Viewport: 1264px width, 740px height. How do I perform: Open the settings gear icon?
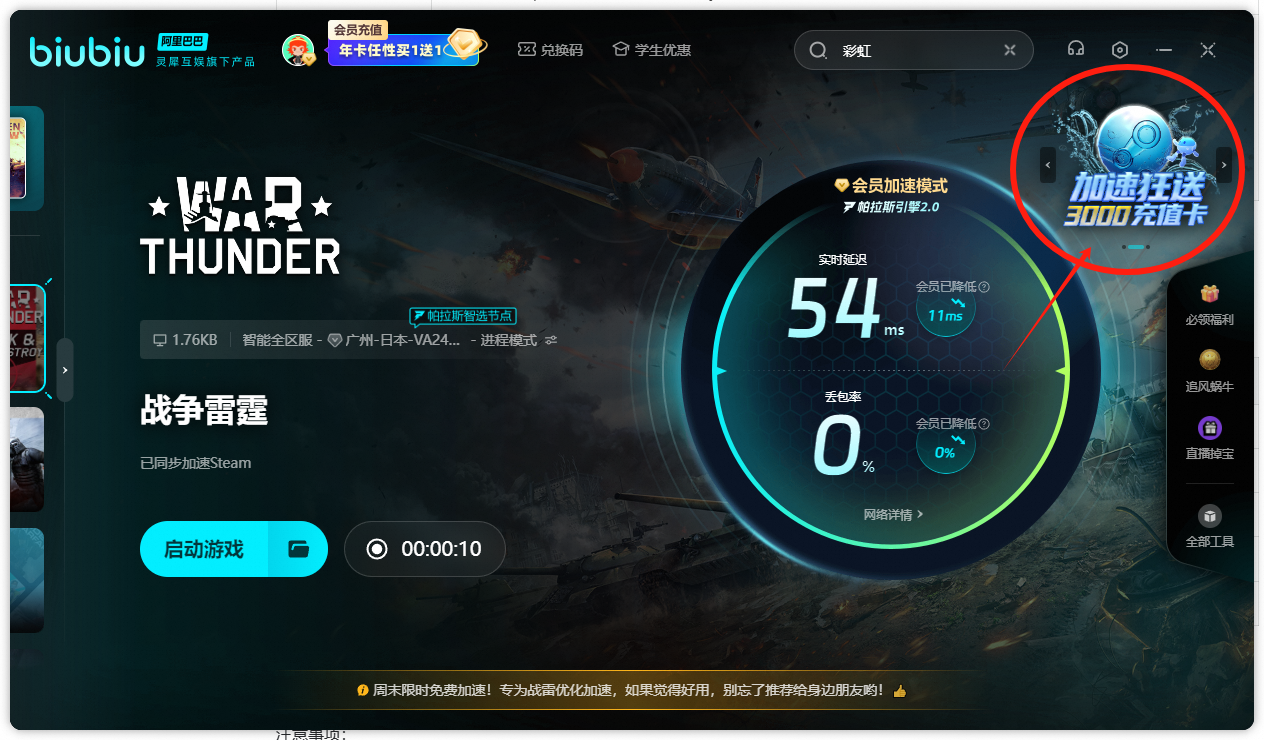point(1119,48)
